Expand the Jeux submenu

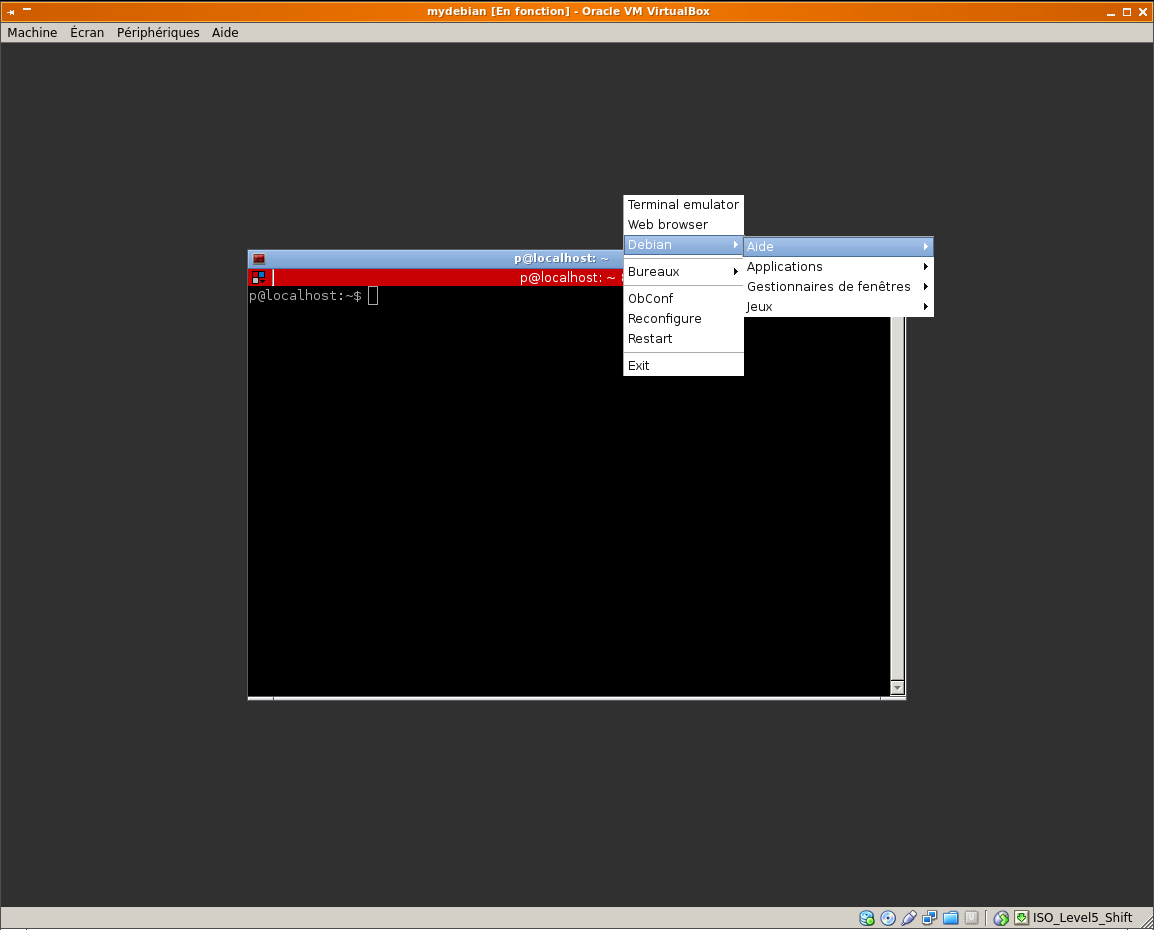pos(838,307)
